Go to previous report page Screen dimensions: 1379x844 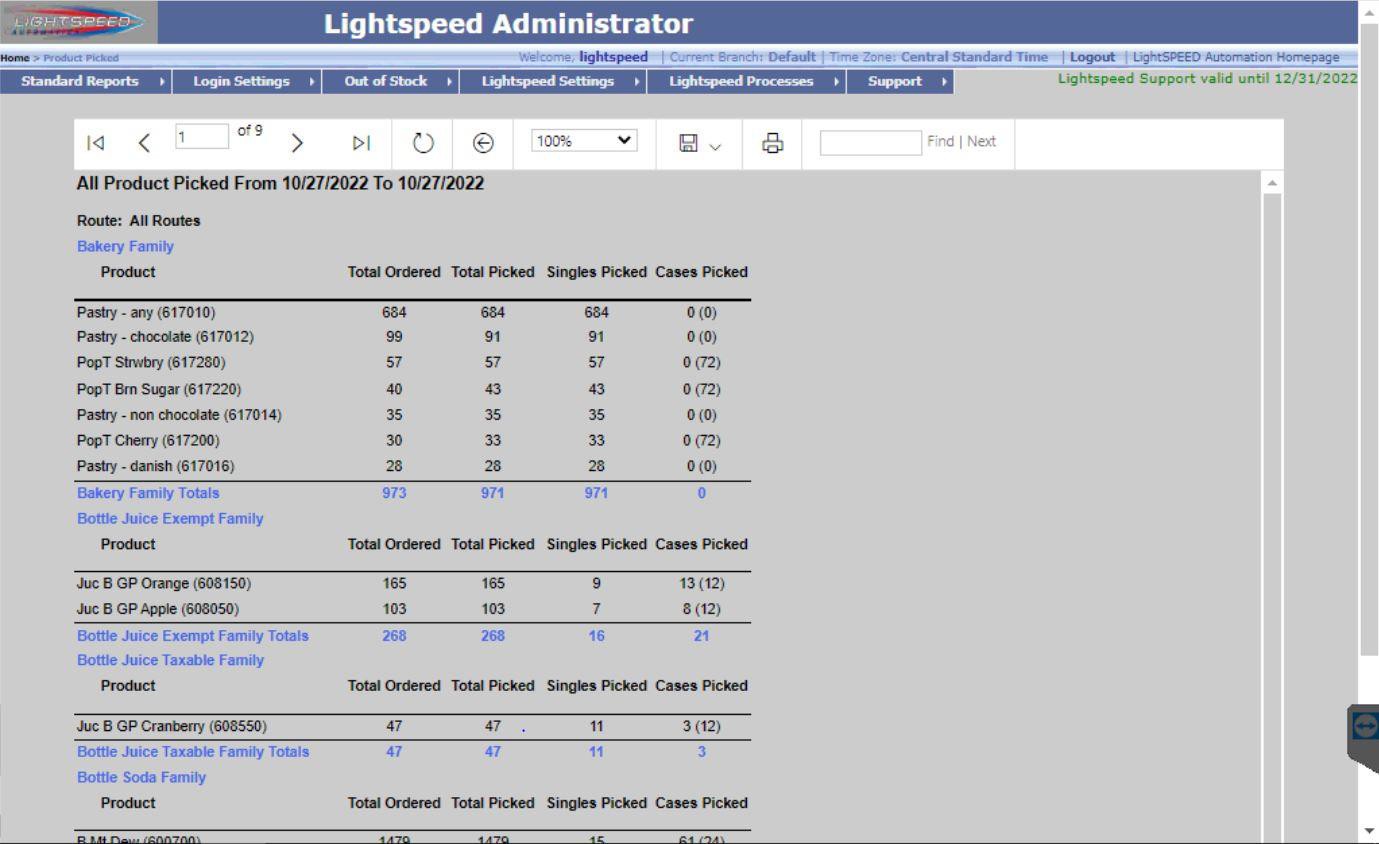(x=144, y=143)
